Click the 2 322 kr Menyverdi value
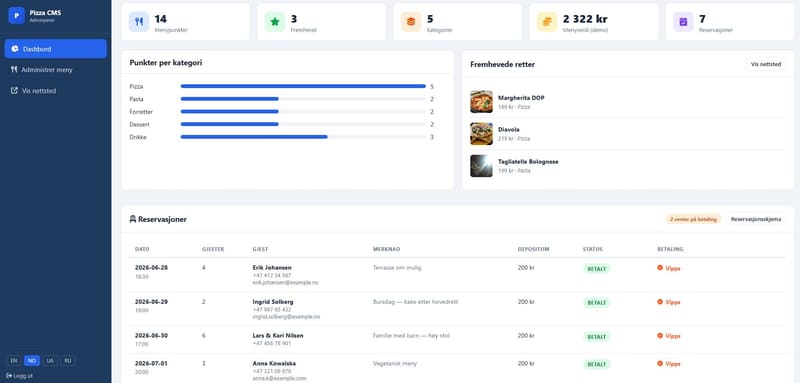This screenshot has height=383, width=800. 585,19
